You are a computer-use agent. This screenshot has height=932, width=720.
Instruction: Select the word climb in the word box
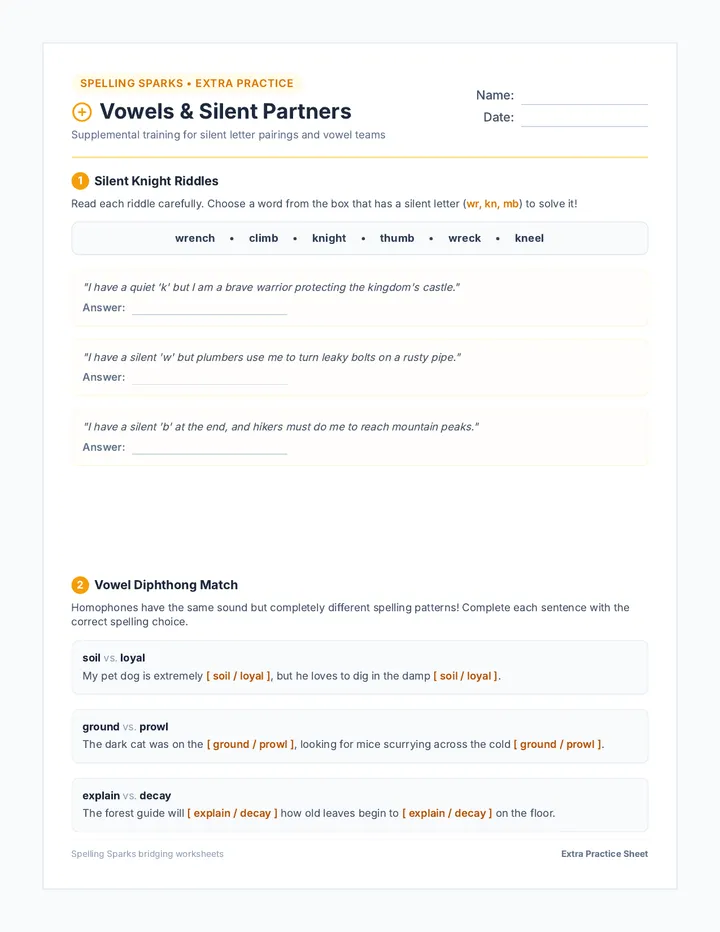[263, 238]
